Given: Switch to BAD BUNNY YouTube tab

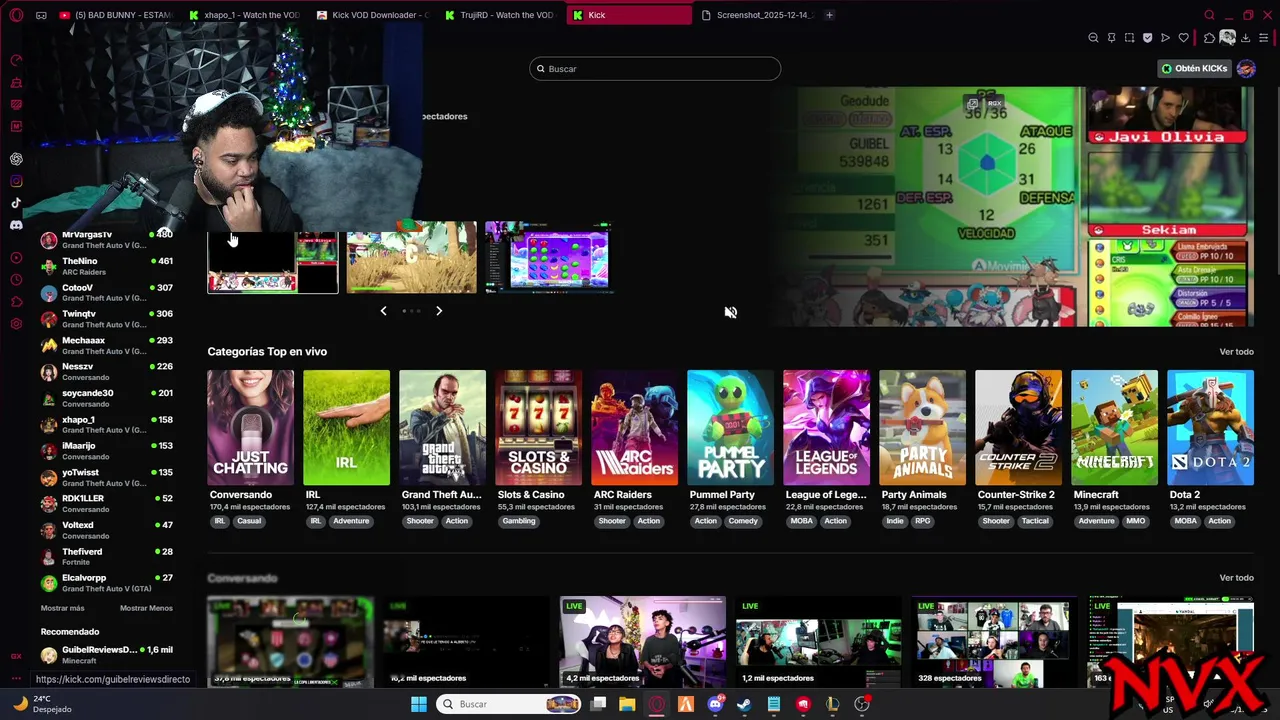Looking at the screenshot, I should tap(116, 15).
